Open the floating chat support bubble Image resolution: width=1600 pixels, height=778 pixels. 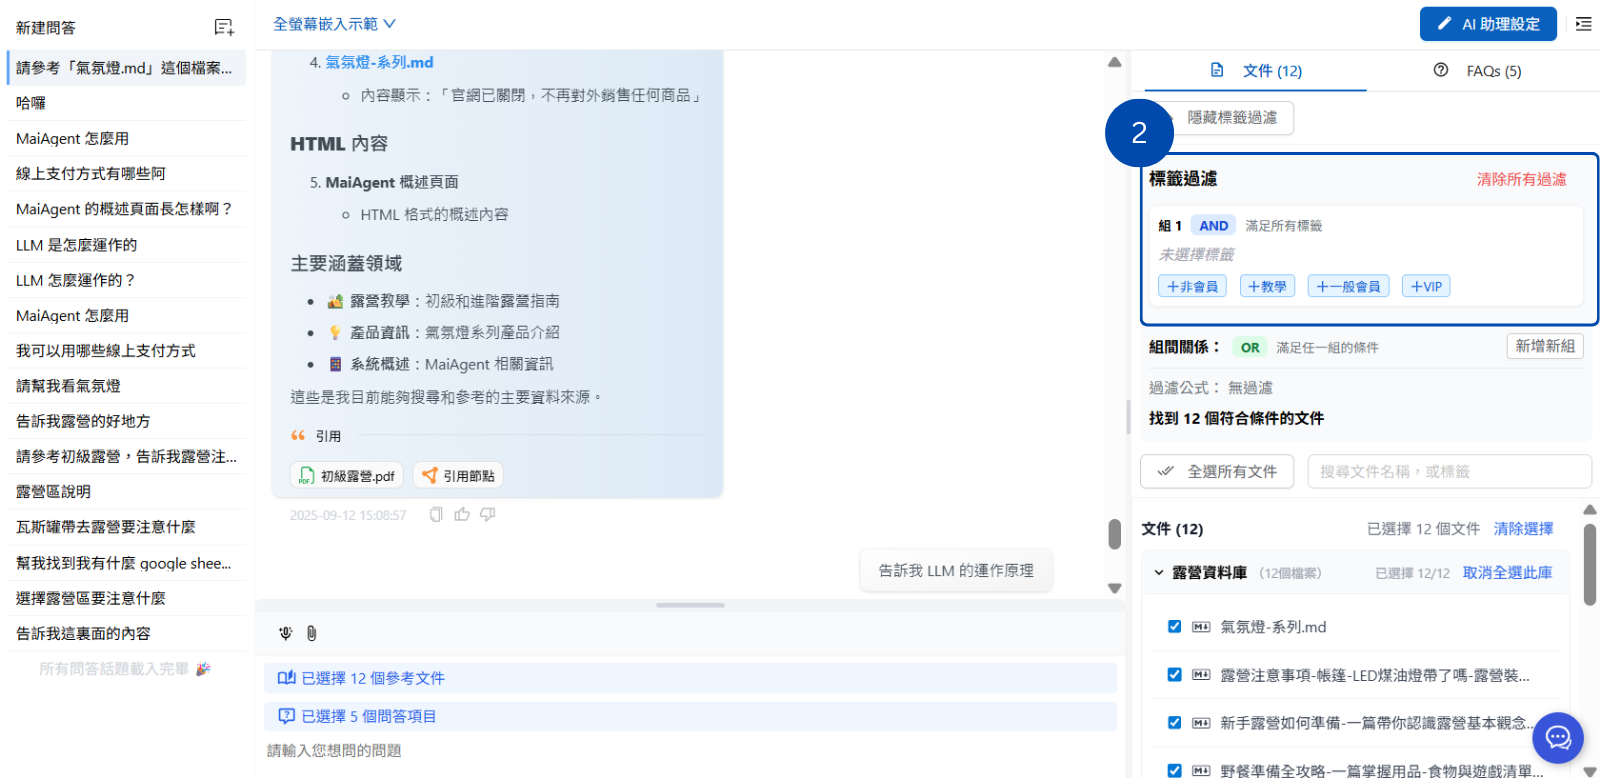[1557, 738]
